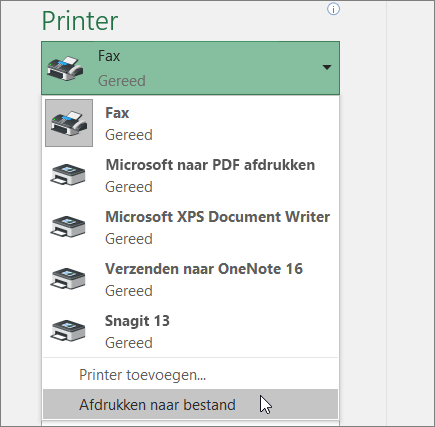Image resolution: width=435 pixels, height=427 pixels.
Task: Select Microsoft XPS Document Writer
Action: pos(190,227)
